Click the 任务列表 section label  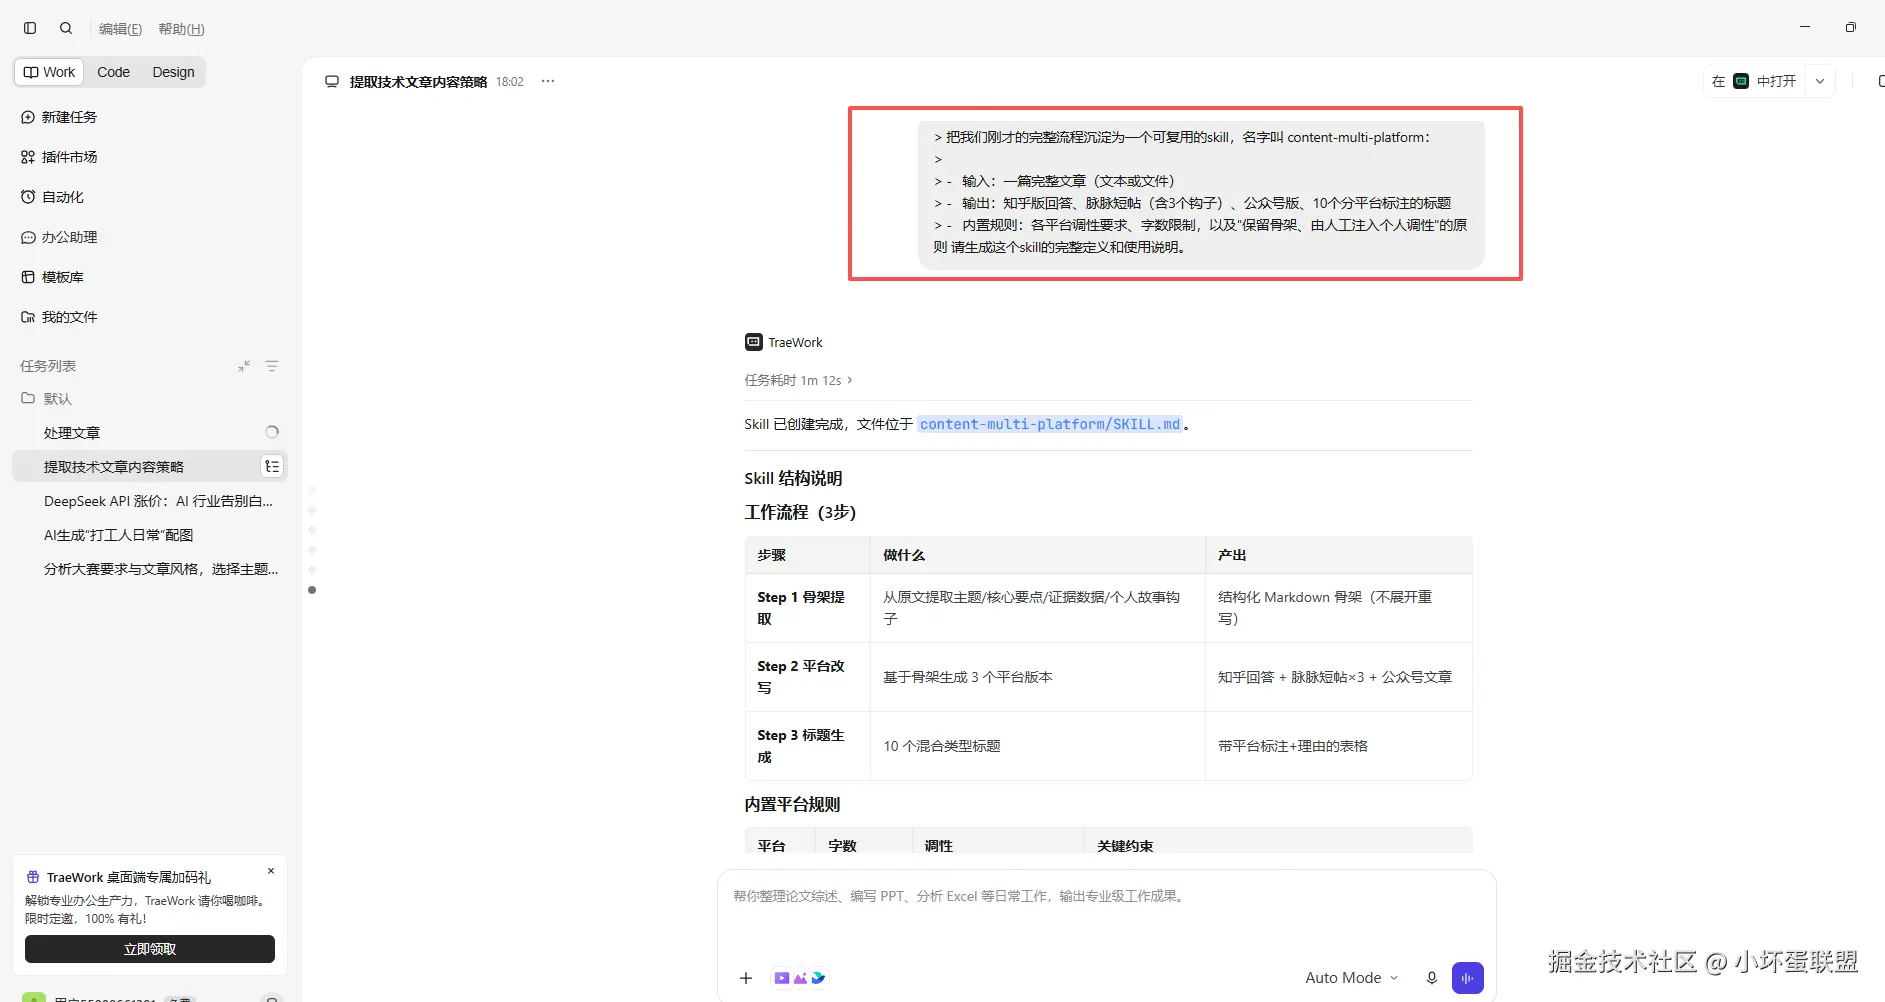click(48, 366)
